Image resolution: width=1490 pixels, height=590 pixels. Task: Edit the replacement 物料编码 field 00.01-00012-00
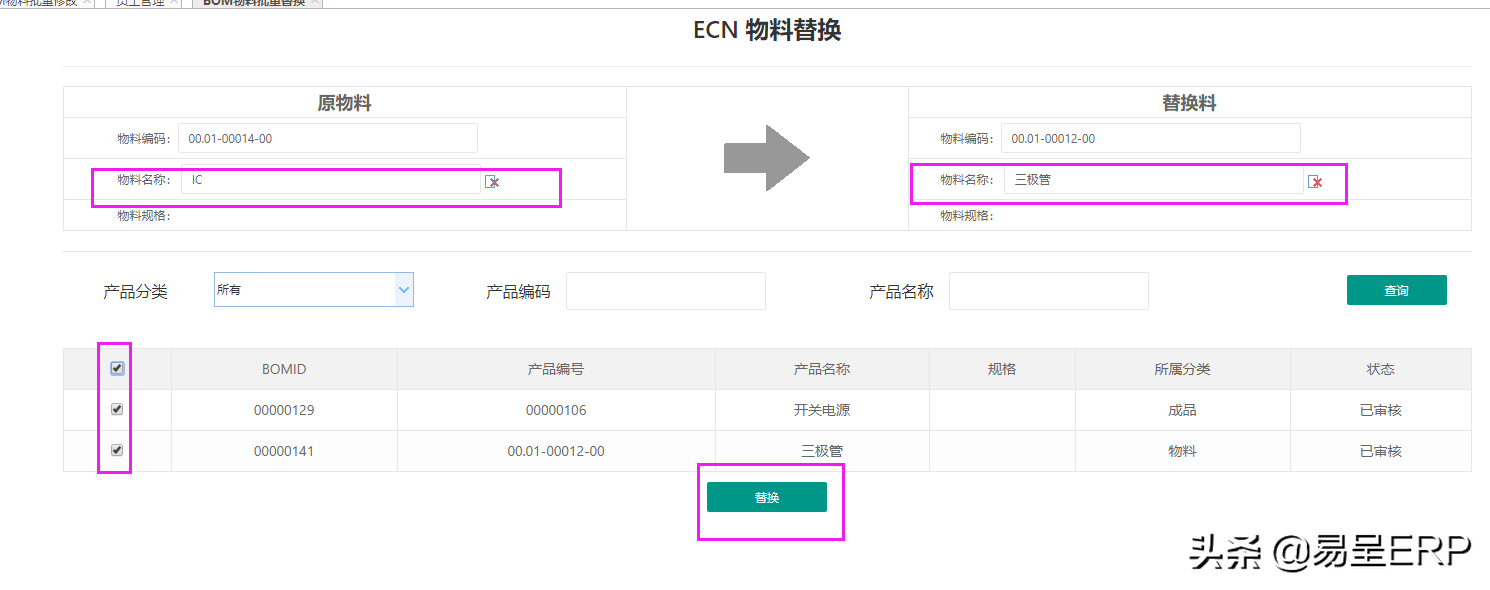1150,139
